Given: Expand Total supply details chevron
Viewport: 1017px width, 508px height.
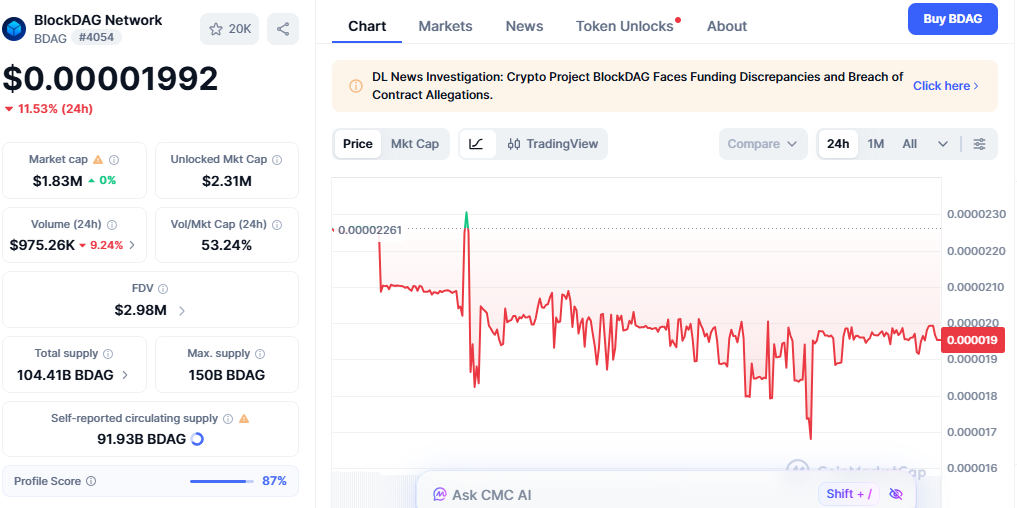Looking at the screenshot, I should coord(125,375).
